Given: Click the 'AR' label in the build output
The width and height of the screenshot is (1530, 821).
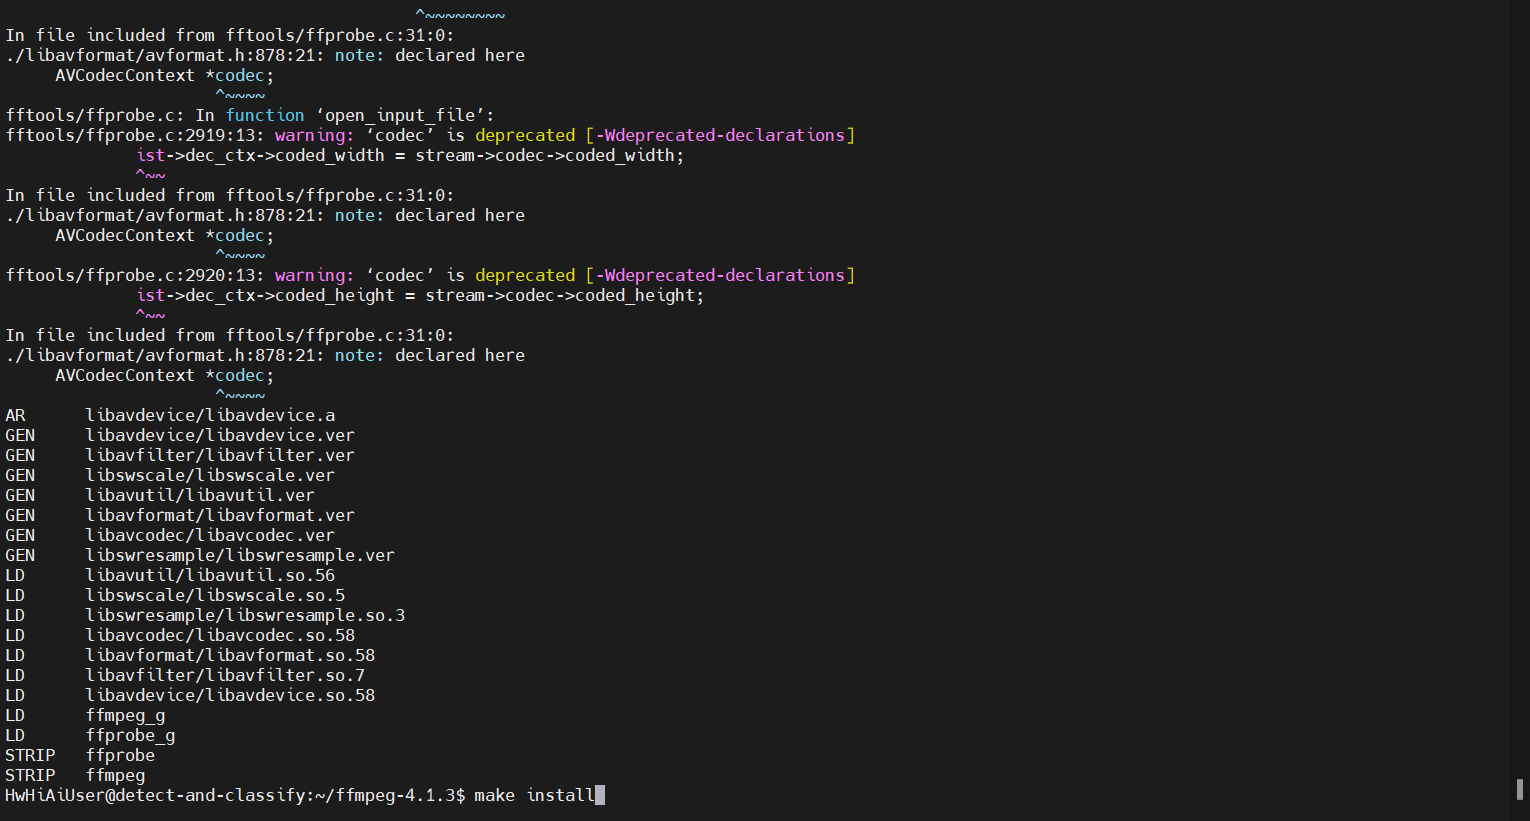Looking at the screenshot, I should pyautogui.click(x=15, y=415).
